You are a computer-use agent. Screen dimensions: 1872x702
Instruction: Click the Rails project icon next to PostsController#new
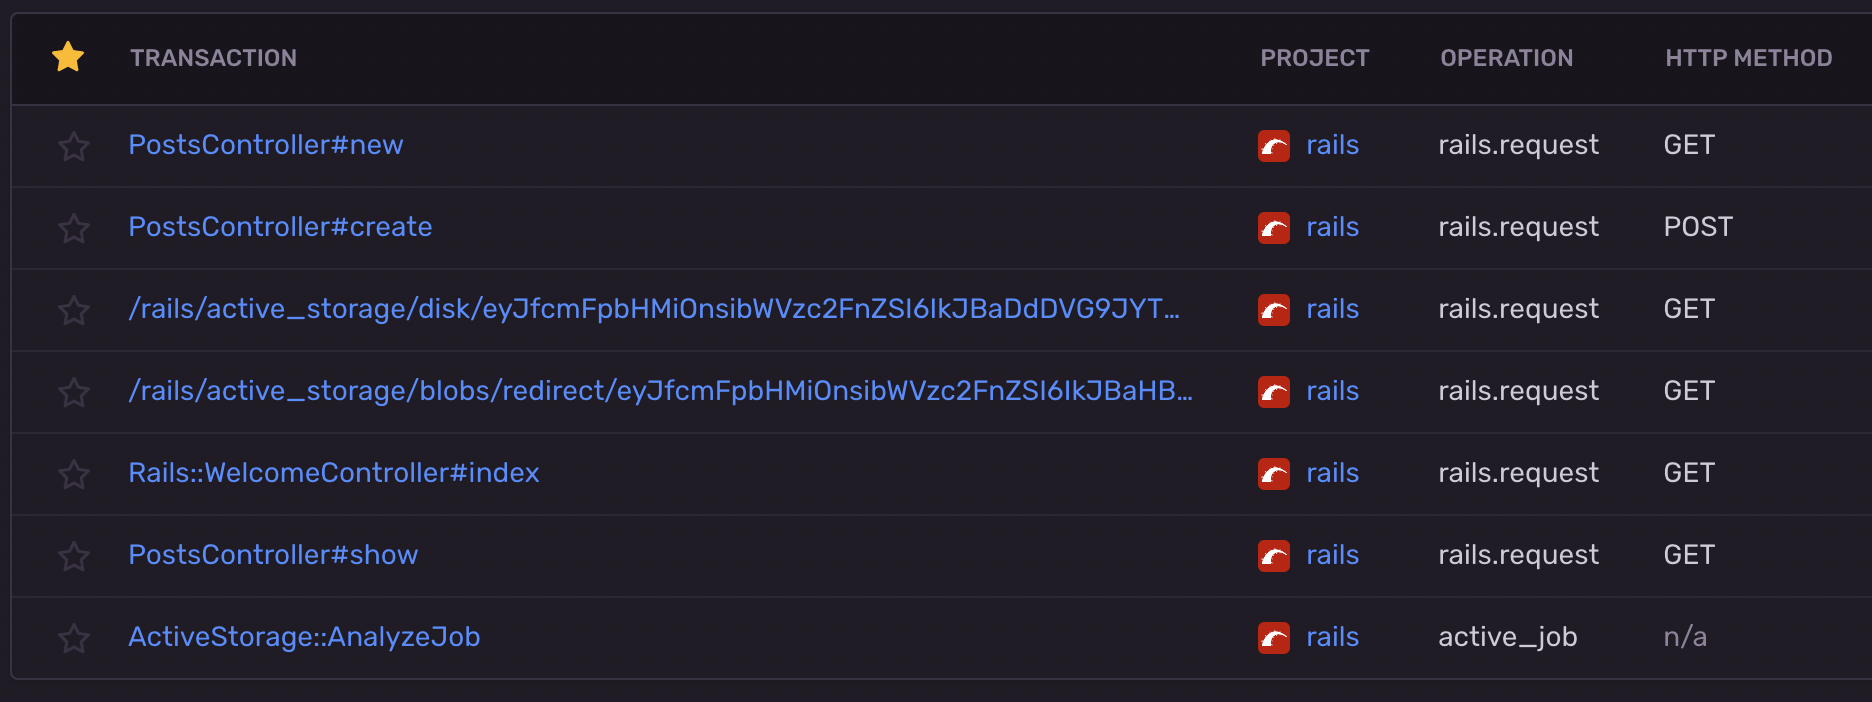pos(1273,146)
